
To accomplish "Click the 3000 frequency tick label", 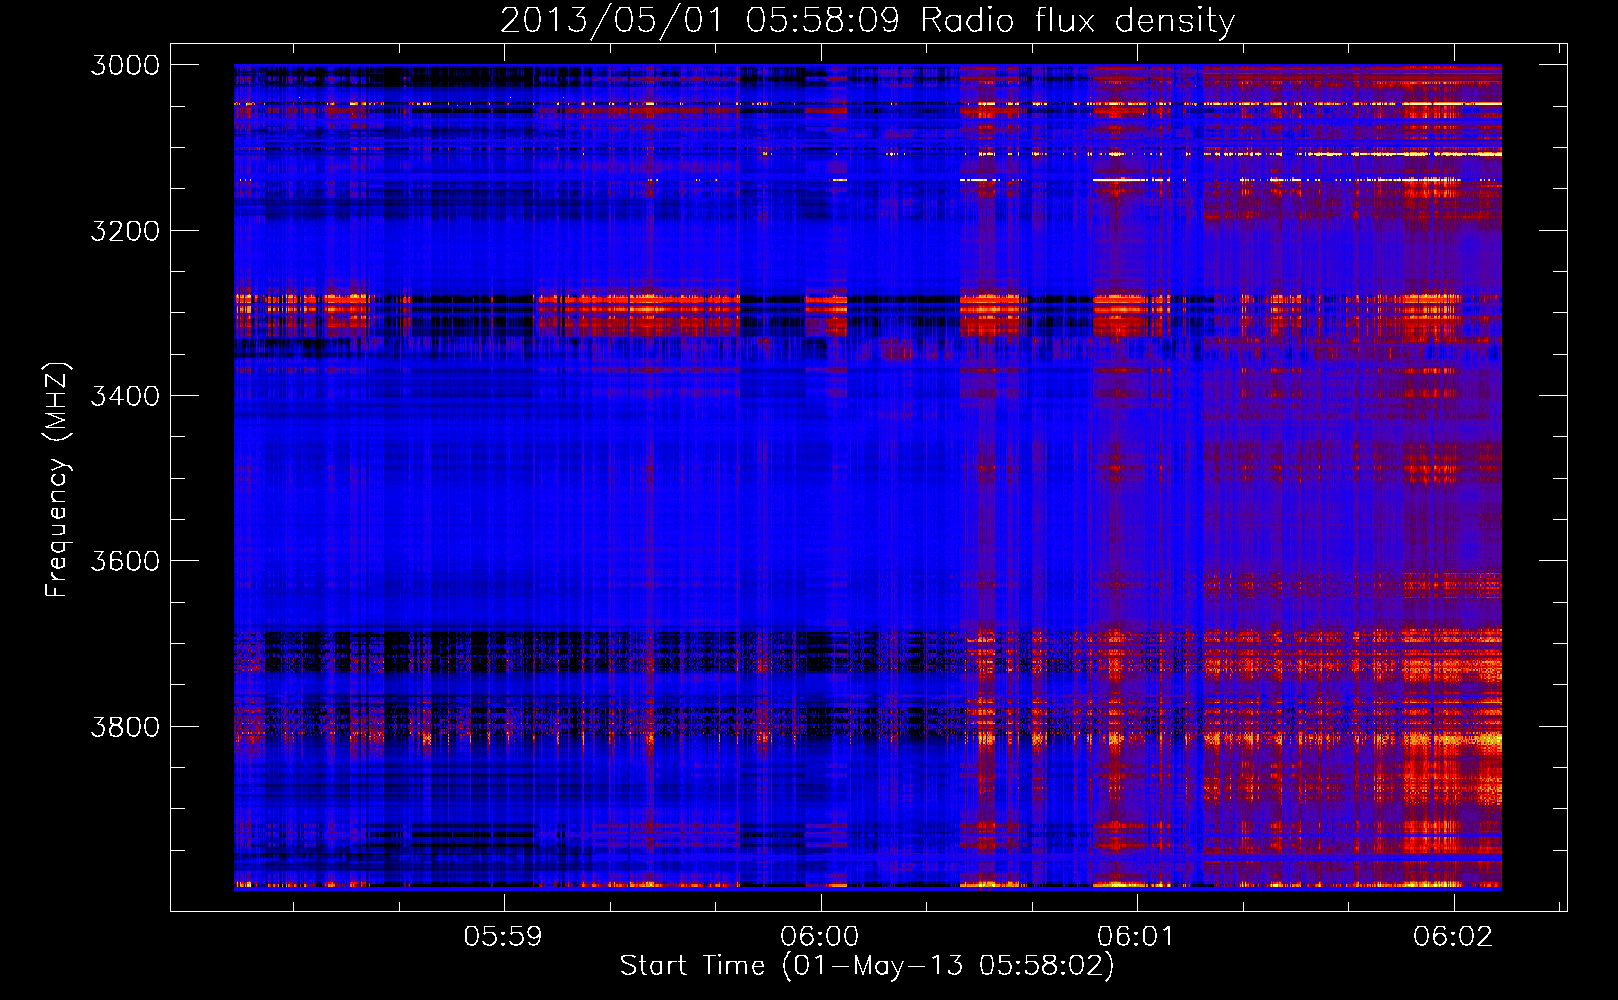I will [x=125, y=65].
